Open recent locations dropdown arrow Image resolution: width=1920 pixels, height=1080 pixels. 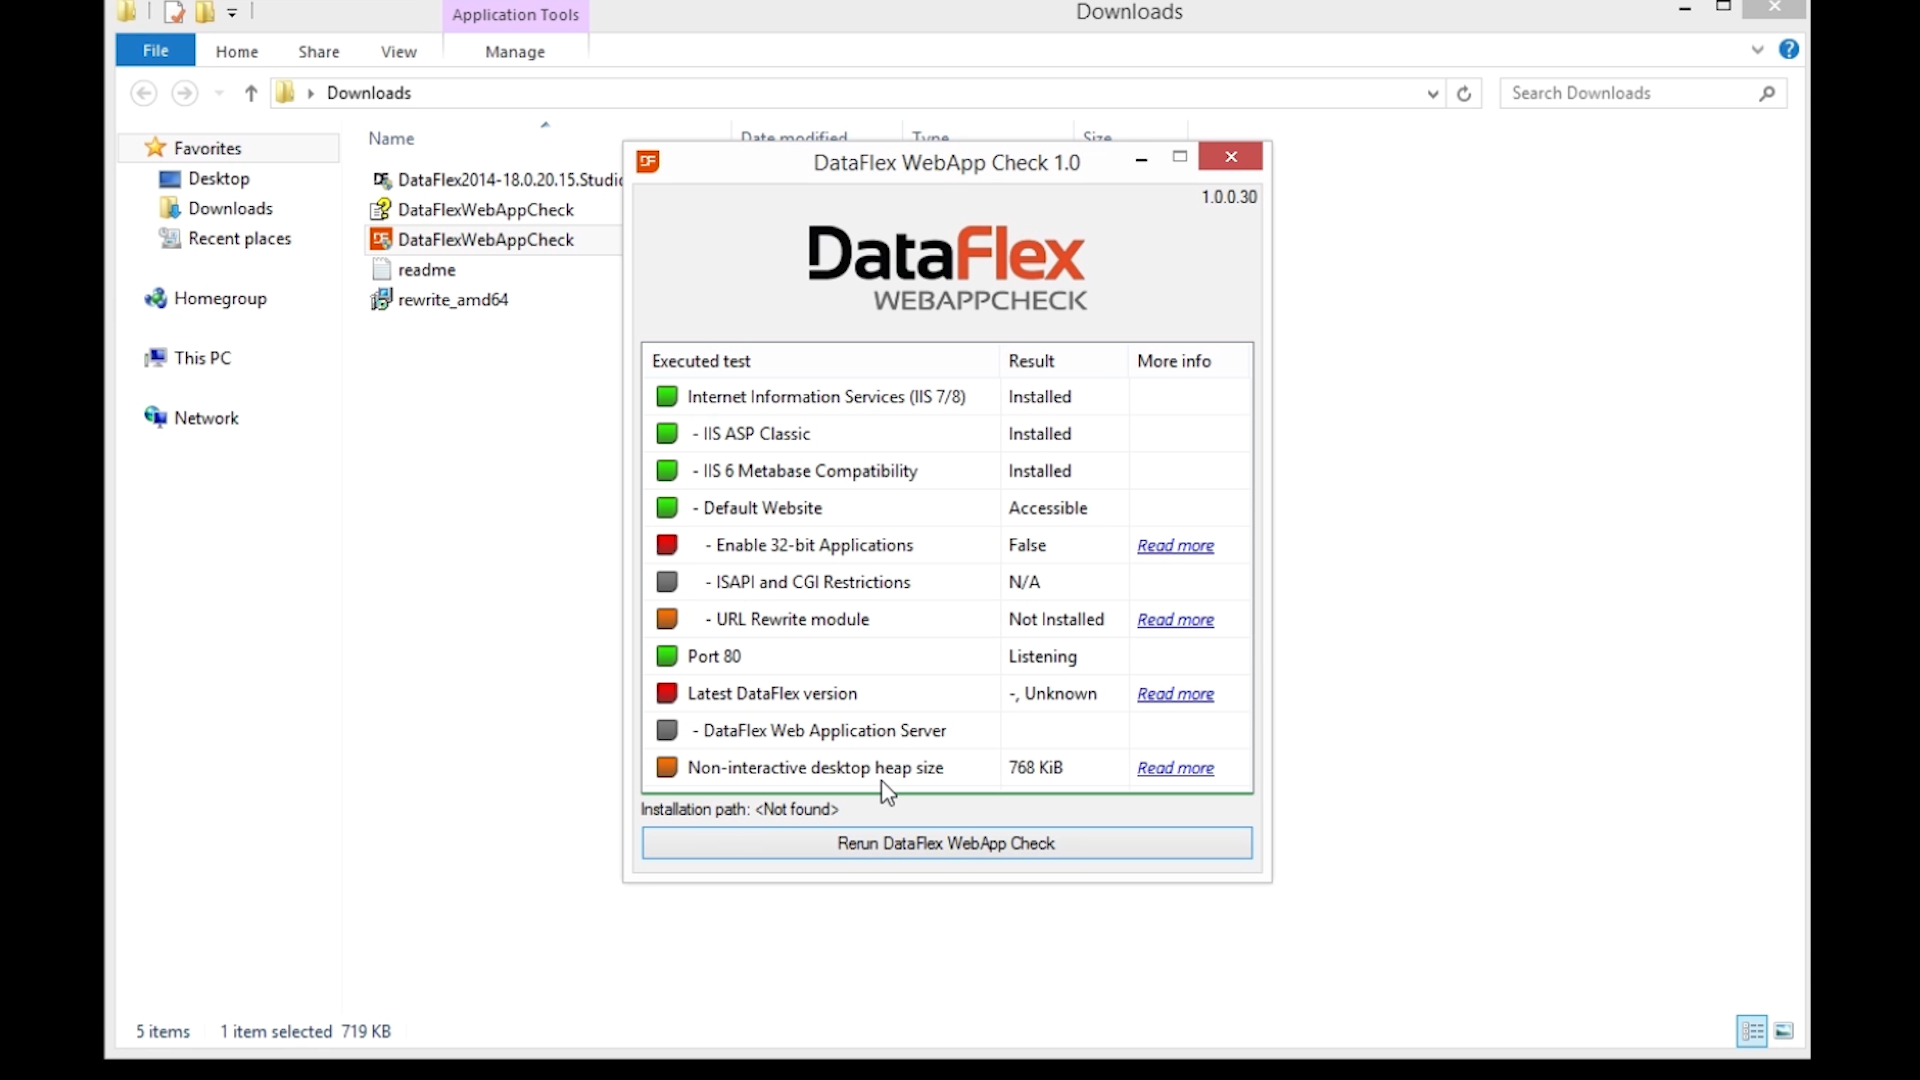click(219, 93)
